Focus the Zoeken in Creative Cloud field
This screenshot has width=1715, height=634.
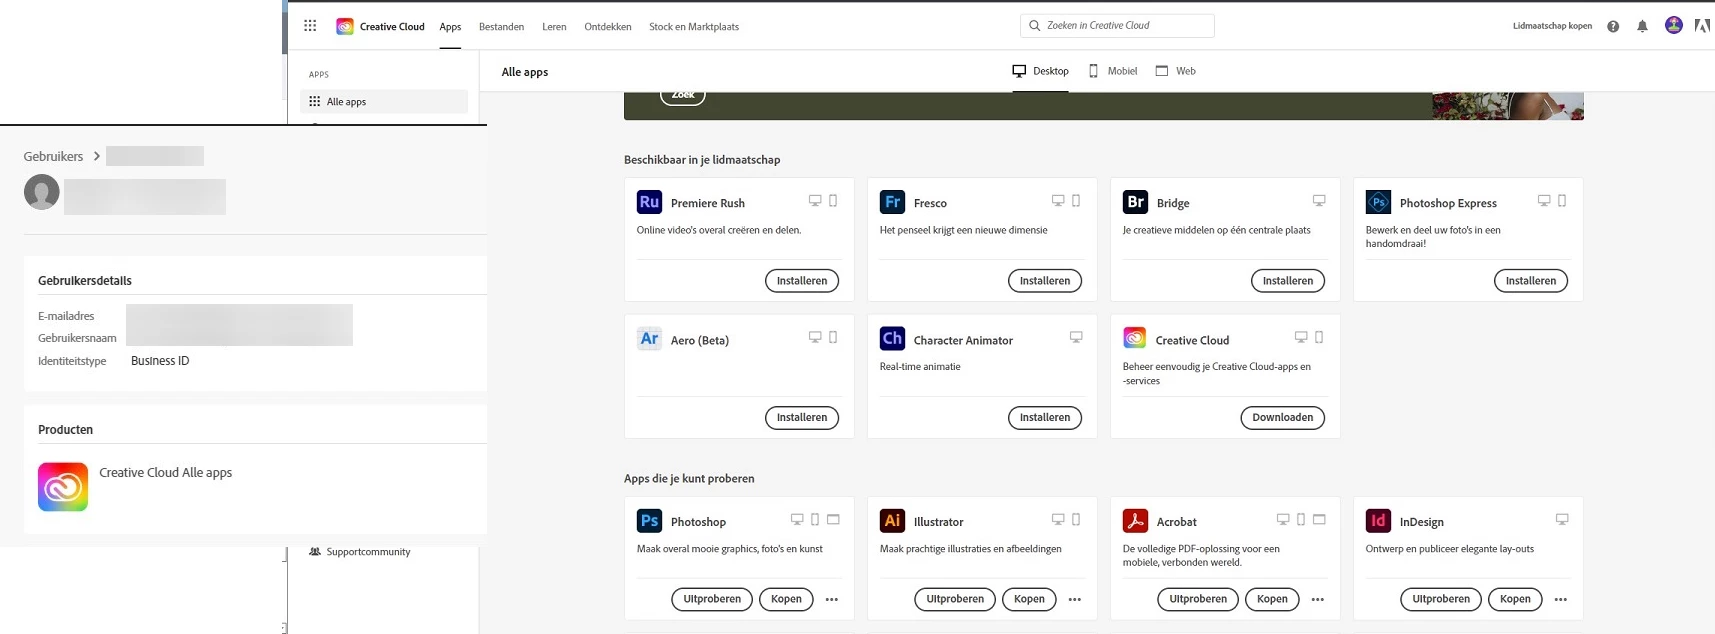tap(1117, 26)
